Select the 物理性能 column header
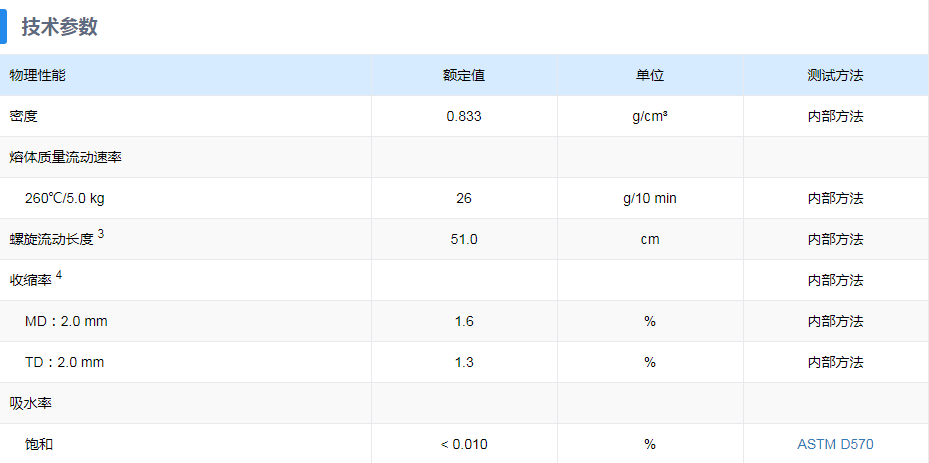Viewport: 929px width, 463px height. [x=37, y=75]
